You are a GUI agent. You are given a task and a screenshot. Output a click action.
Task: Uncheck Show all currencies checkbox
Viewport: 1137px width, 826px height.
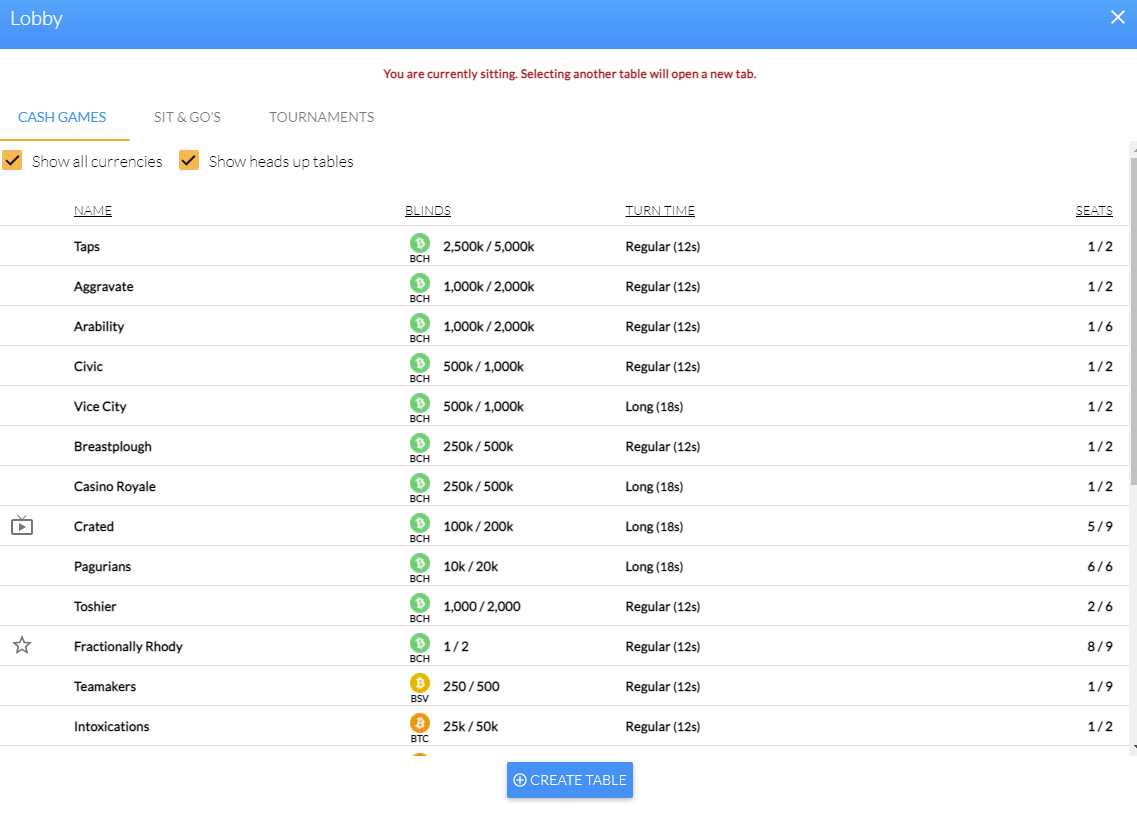pyautogui.click(x=12, y=160)
